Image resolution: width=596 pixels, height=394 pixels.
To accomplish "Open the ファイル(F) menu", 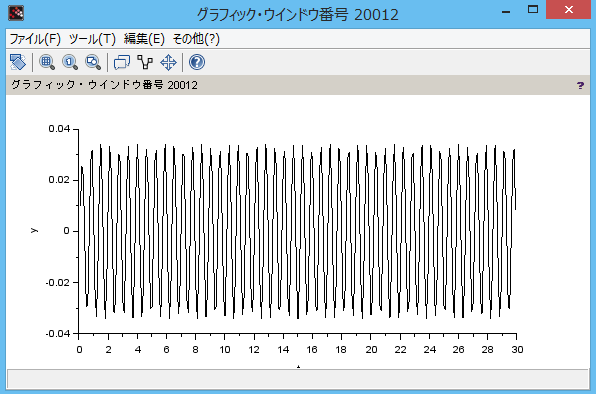I will [35, 39].
